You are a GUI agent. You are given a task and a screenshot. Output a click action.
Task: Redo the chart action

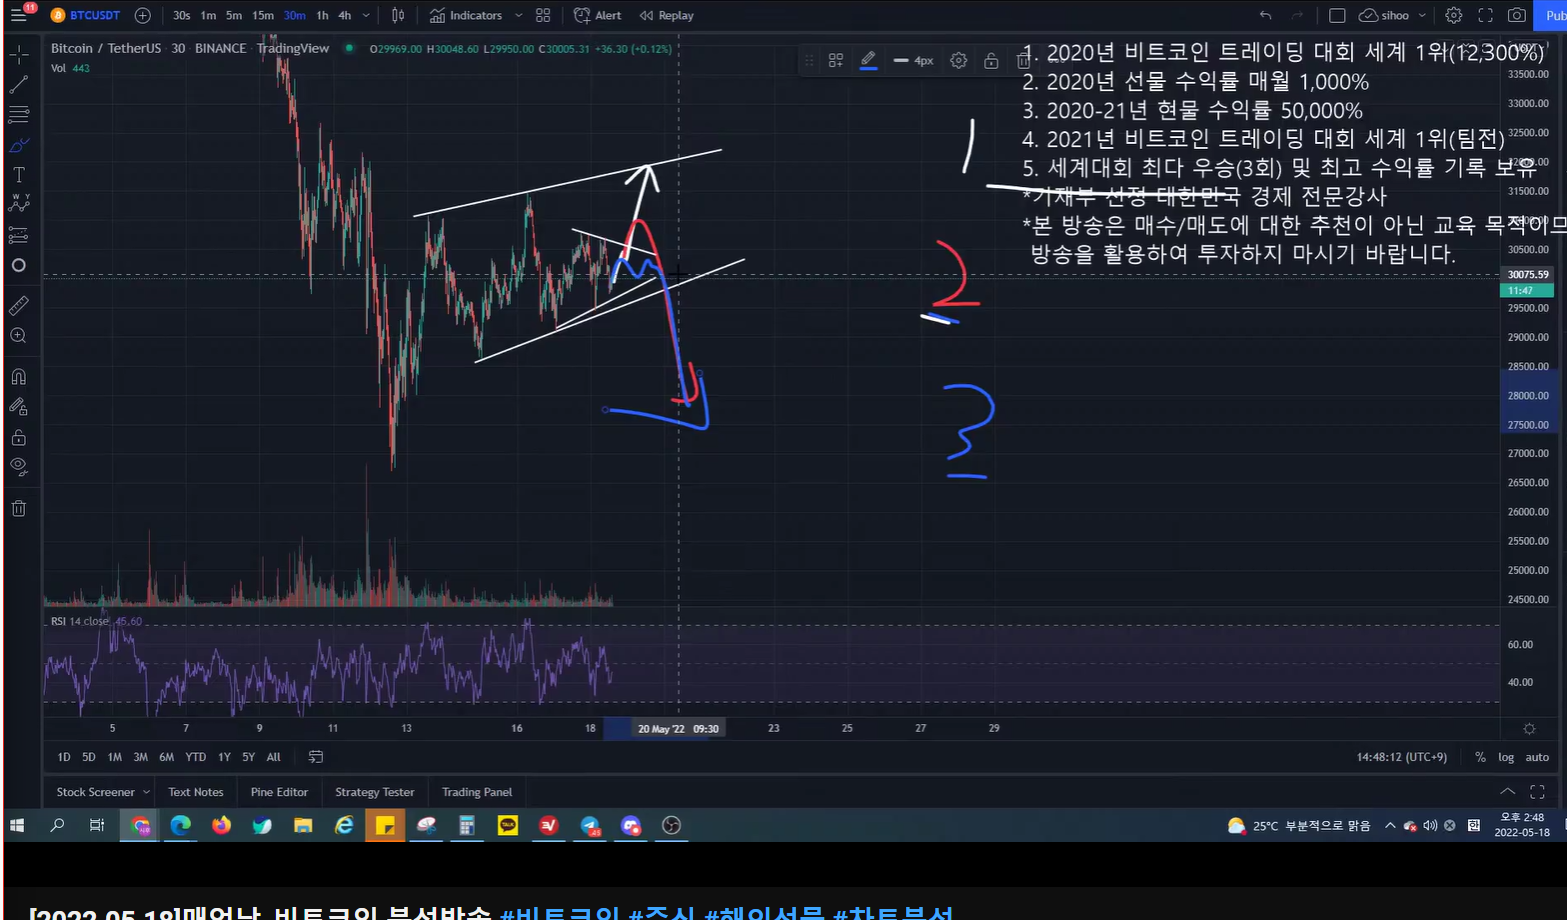(1297, 15)
